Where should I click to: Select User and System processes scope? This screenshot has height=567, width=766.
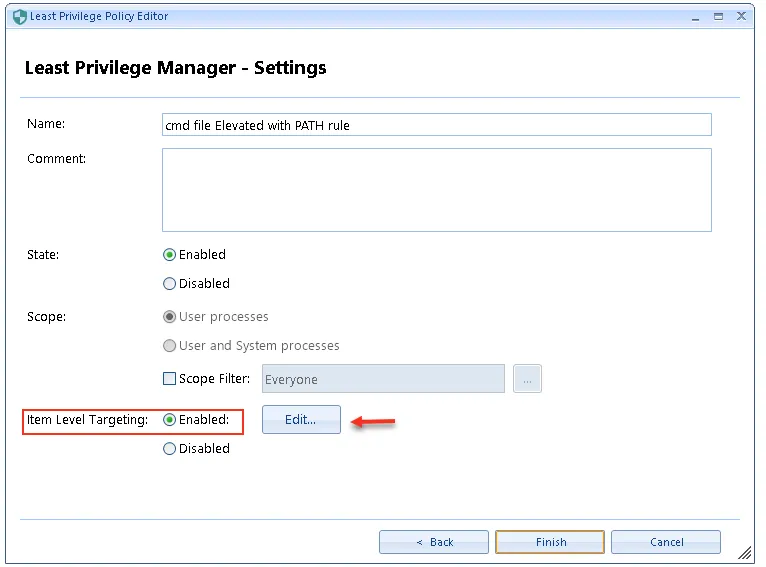[x=170, y=346]
